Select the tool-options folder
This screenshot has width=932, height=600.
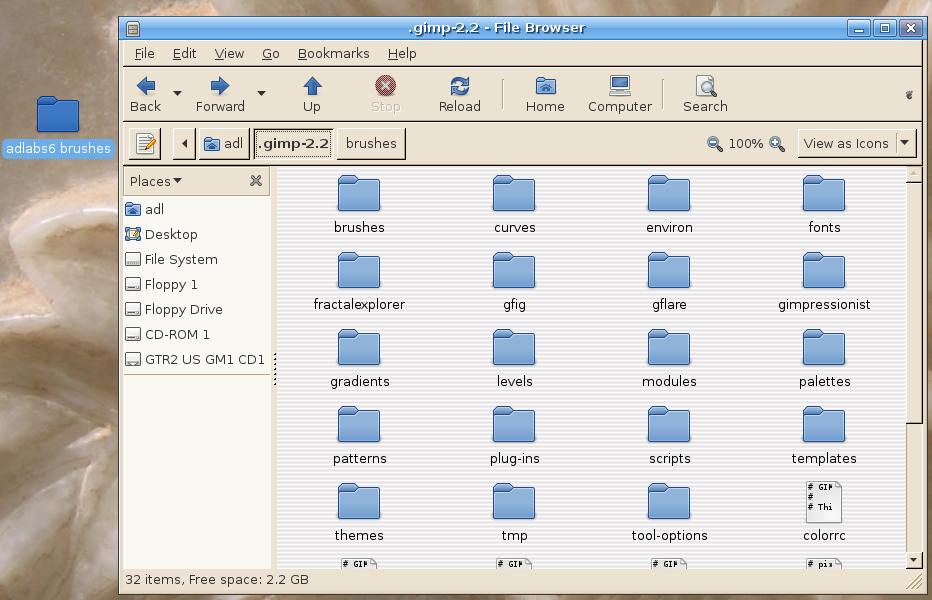tap(669, 512)
